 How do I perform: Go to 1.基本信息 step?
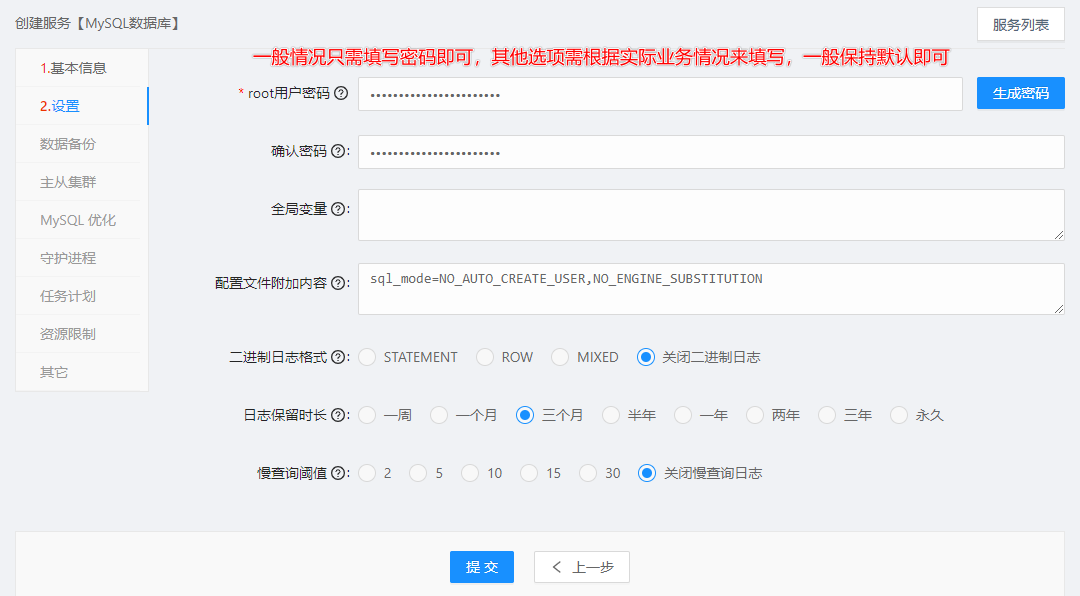click(x=73, y=68)
